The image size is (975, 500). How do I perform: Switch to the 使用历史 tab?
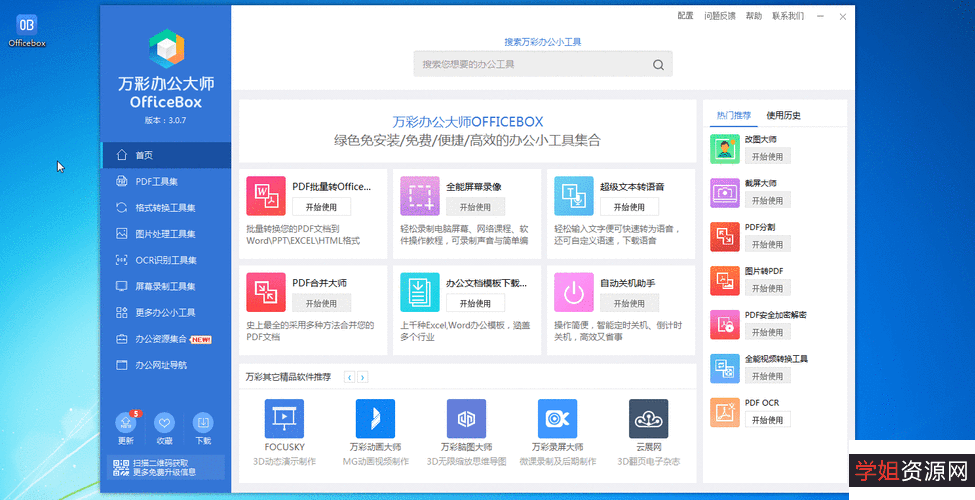(783, 116)
